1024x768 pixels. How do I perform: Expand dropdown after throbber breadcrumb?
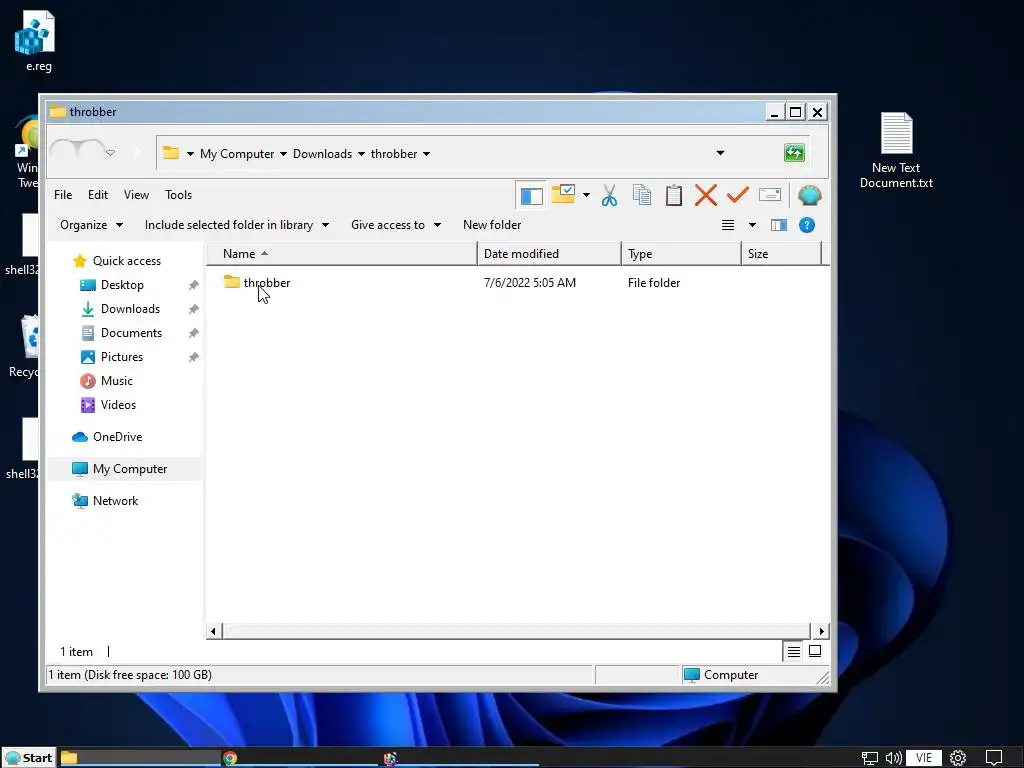coord(426,154)
